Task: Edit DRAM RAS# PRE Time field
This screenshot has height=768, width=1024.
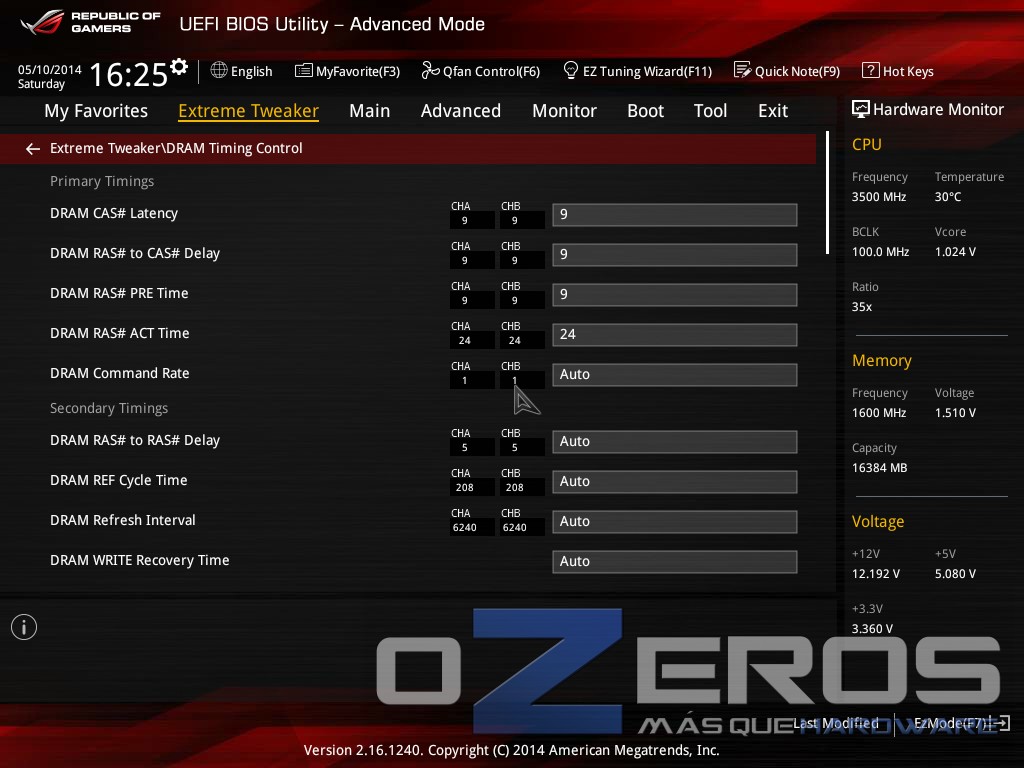Action: click(x=675, y=295)
